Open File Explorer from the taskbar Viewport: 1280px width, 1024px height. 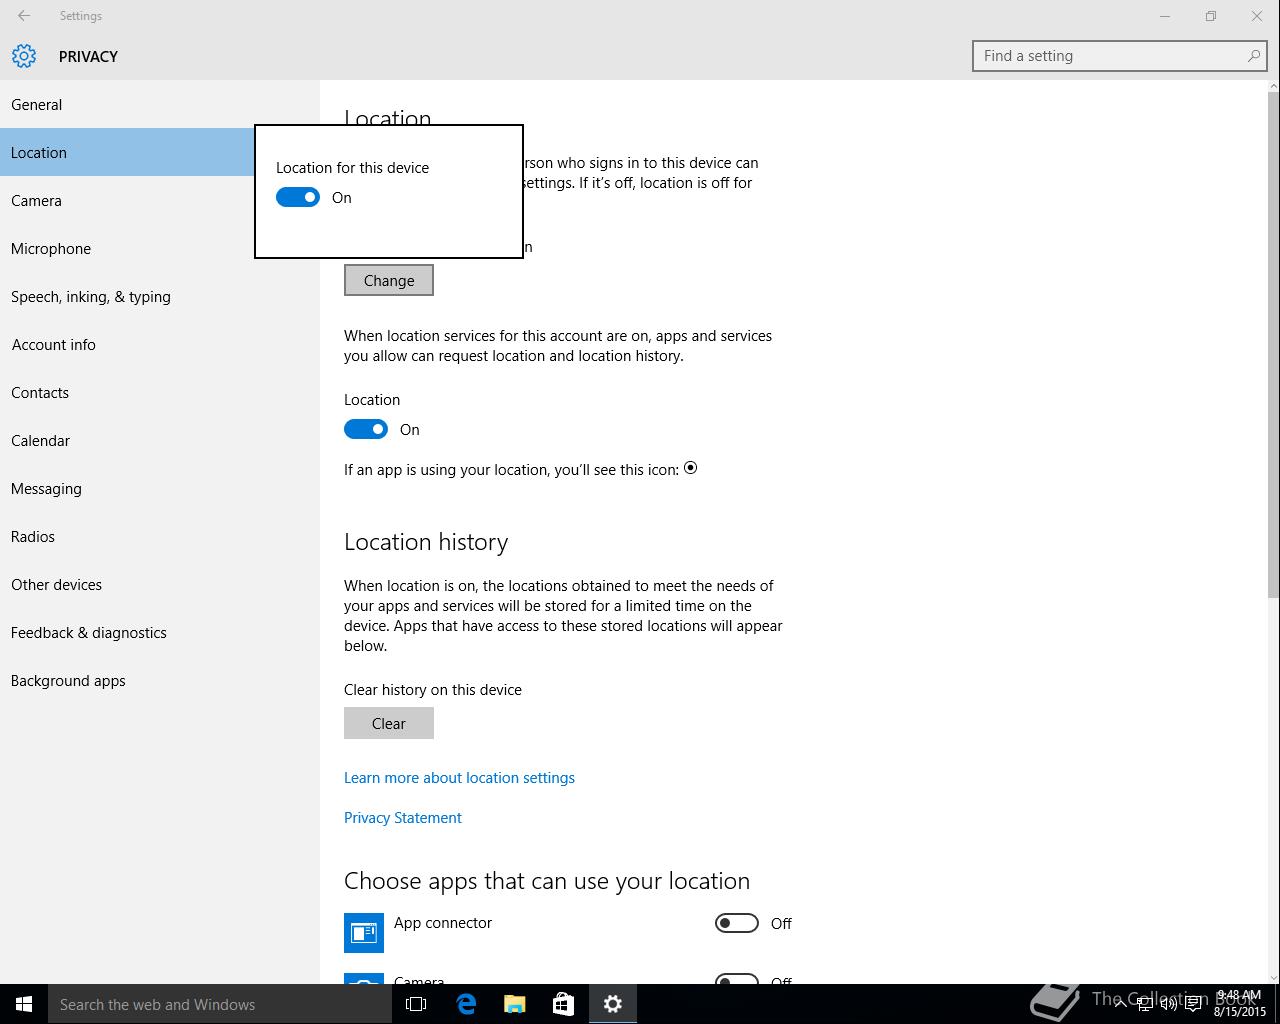515,1004
